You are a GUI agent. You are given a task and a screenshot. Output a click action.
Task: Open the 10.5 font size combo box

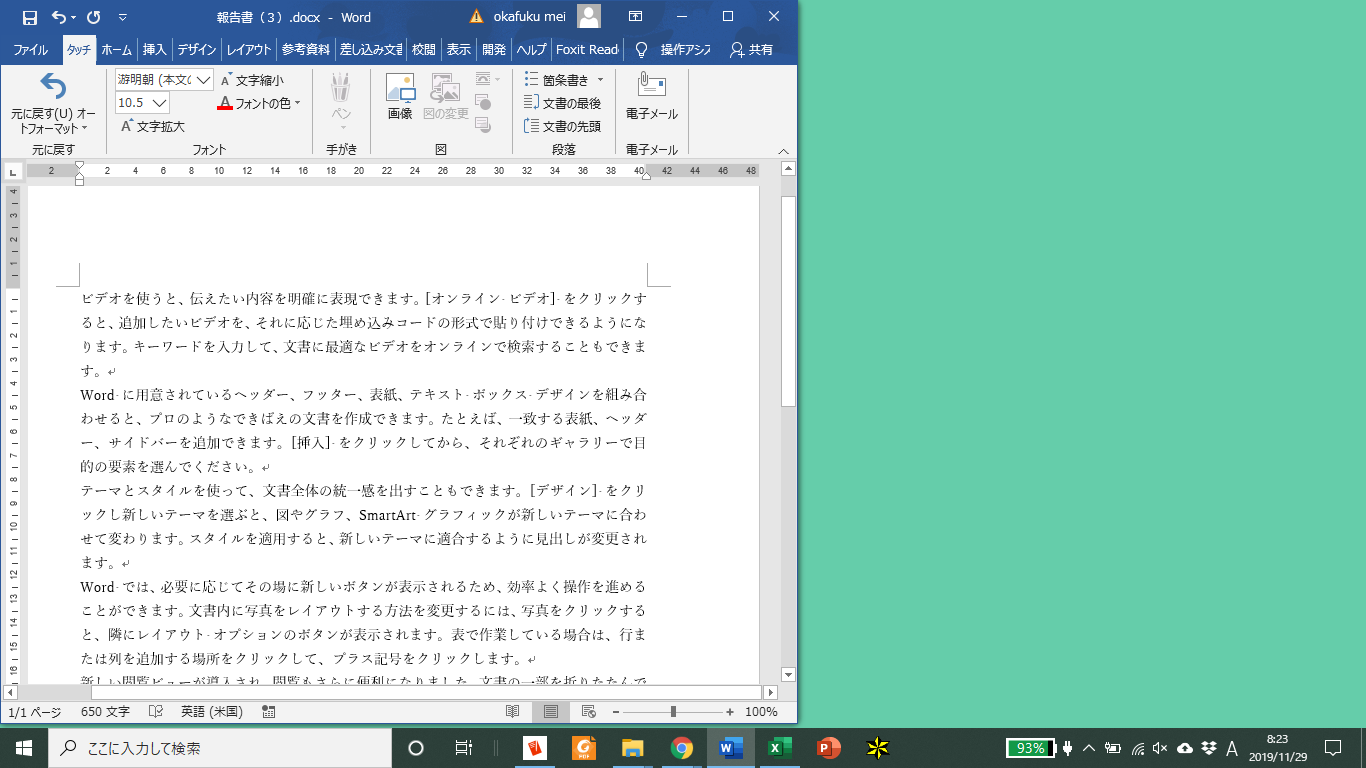tap(142, 102)
